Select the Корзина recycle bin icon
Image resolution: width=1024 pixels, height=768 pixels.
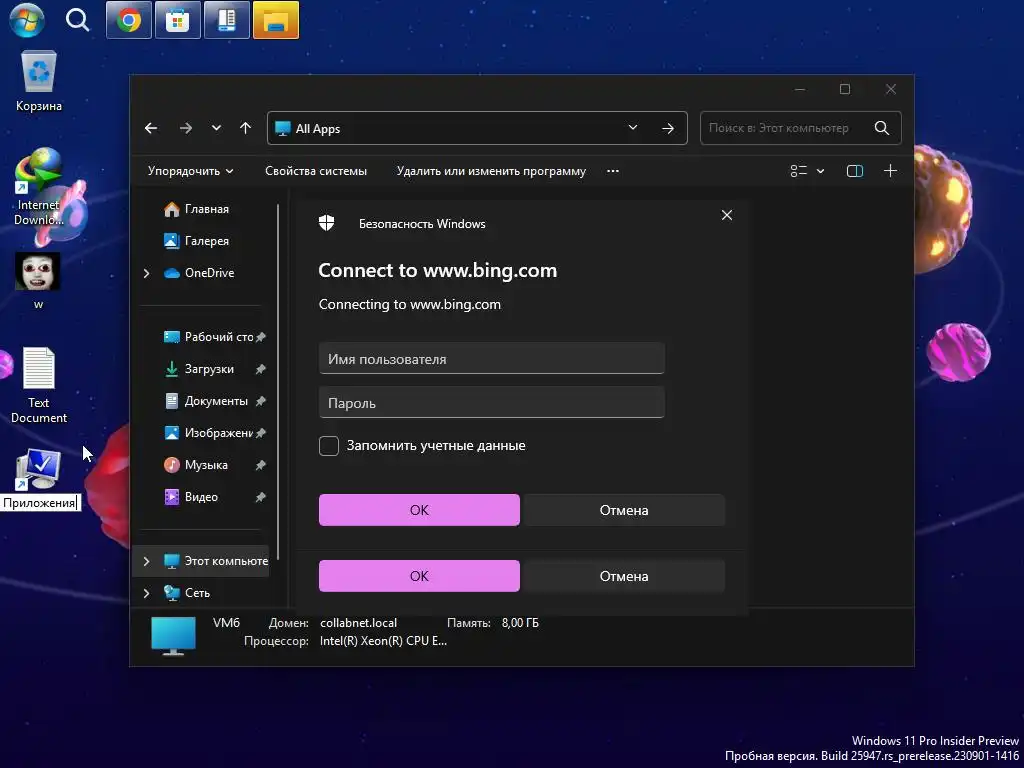point(39,82)
